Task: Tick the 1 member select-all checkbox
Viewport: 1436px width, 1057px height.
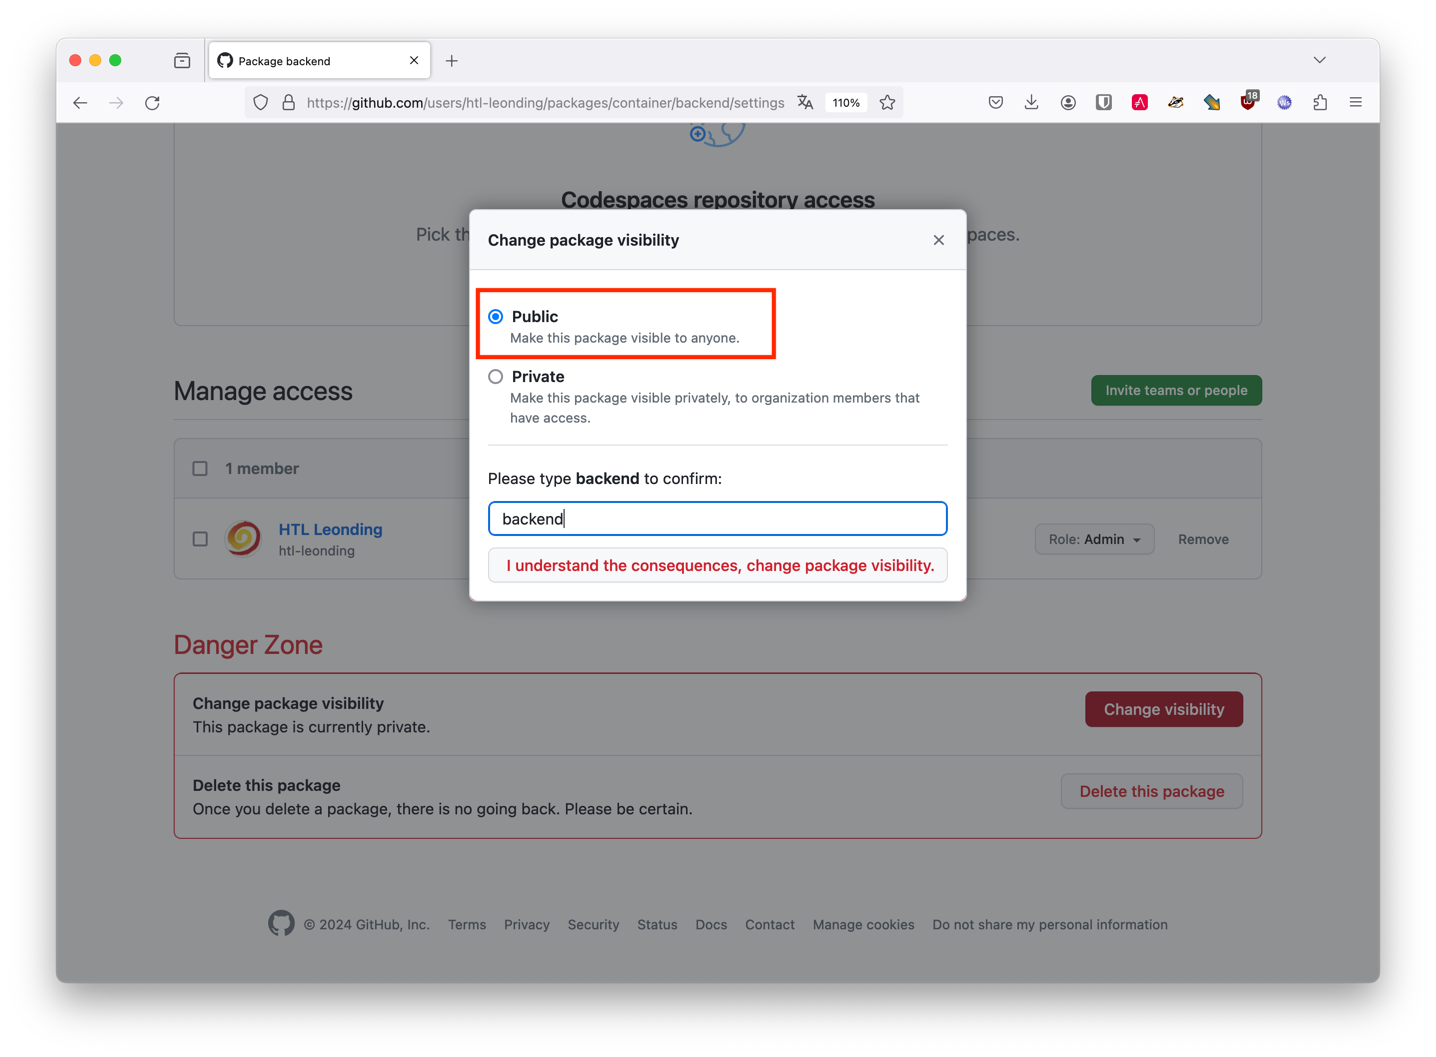Action: 200,468
